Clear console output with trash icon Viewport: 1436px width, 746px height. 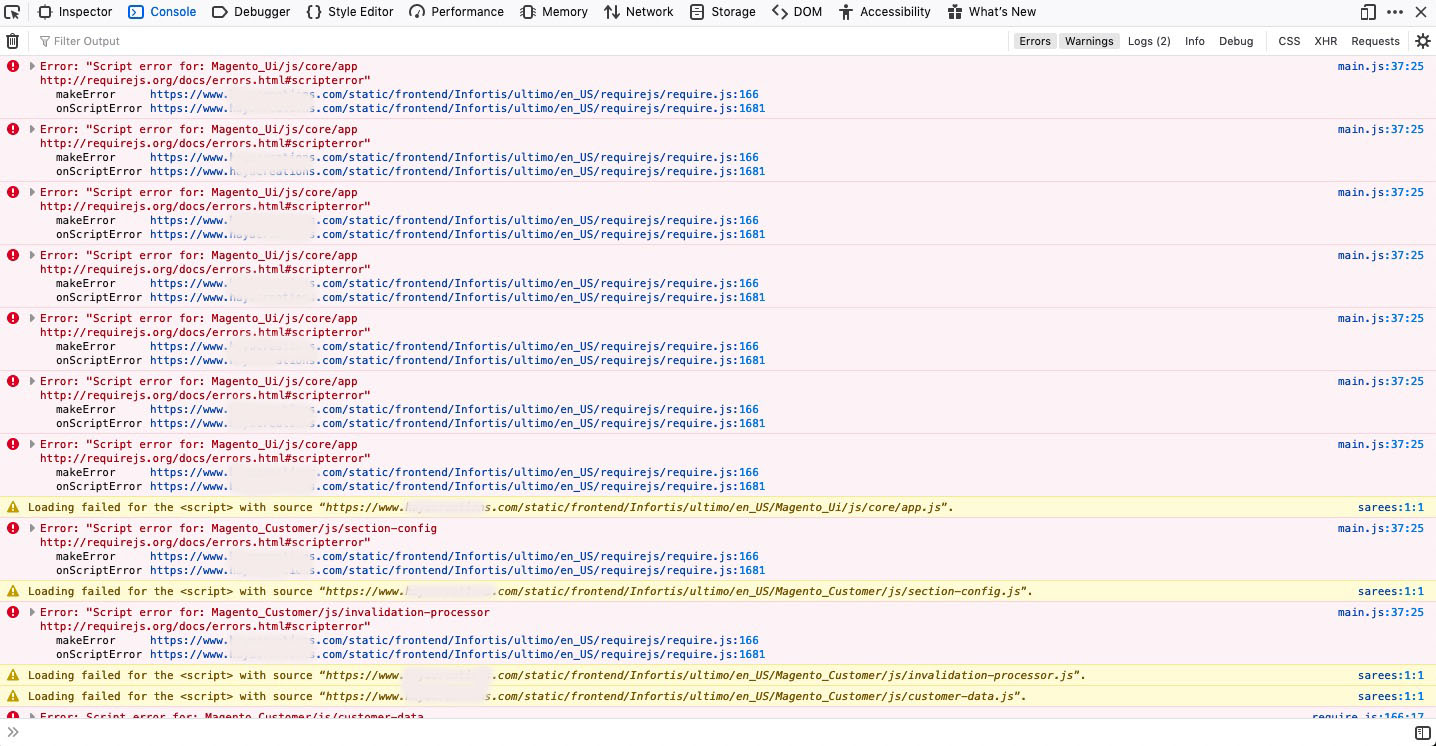coord(12,41)
